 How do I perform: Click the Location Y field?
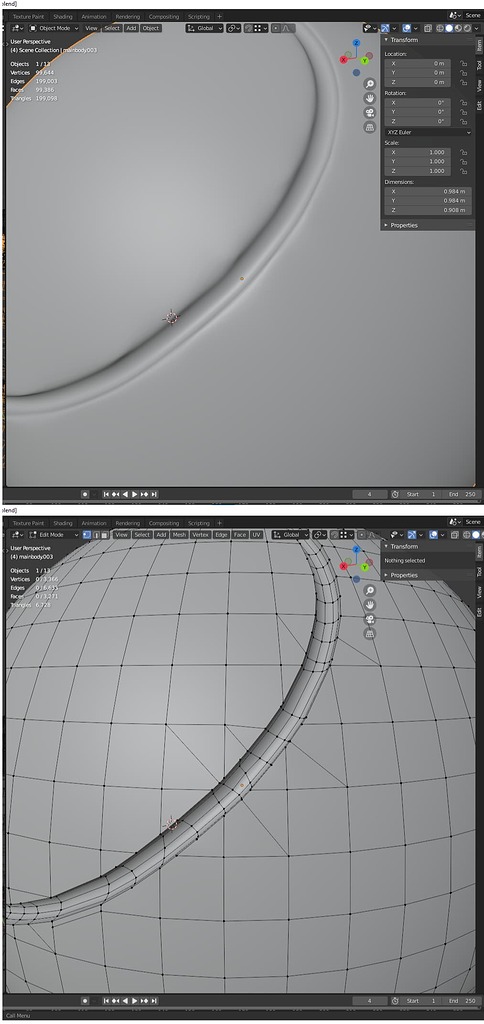[417, 73]
